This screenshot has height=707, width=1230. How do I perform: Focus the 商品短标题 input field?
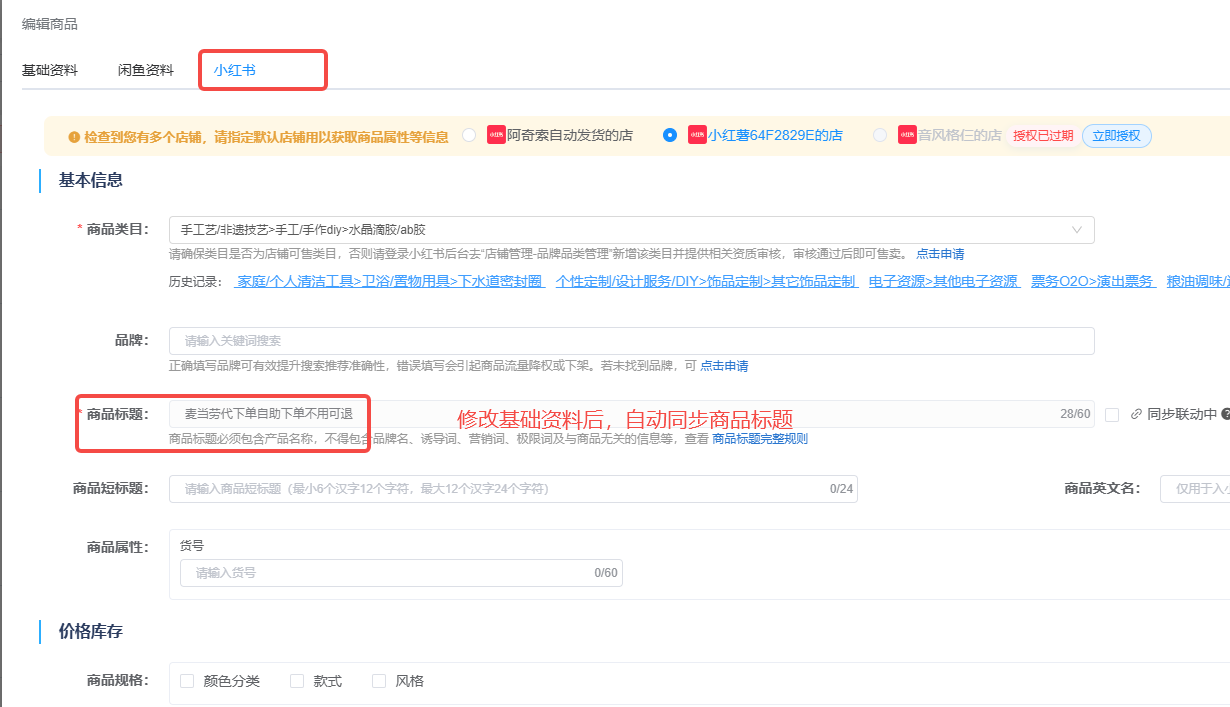click(x=513, y=489)
